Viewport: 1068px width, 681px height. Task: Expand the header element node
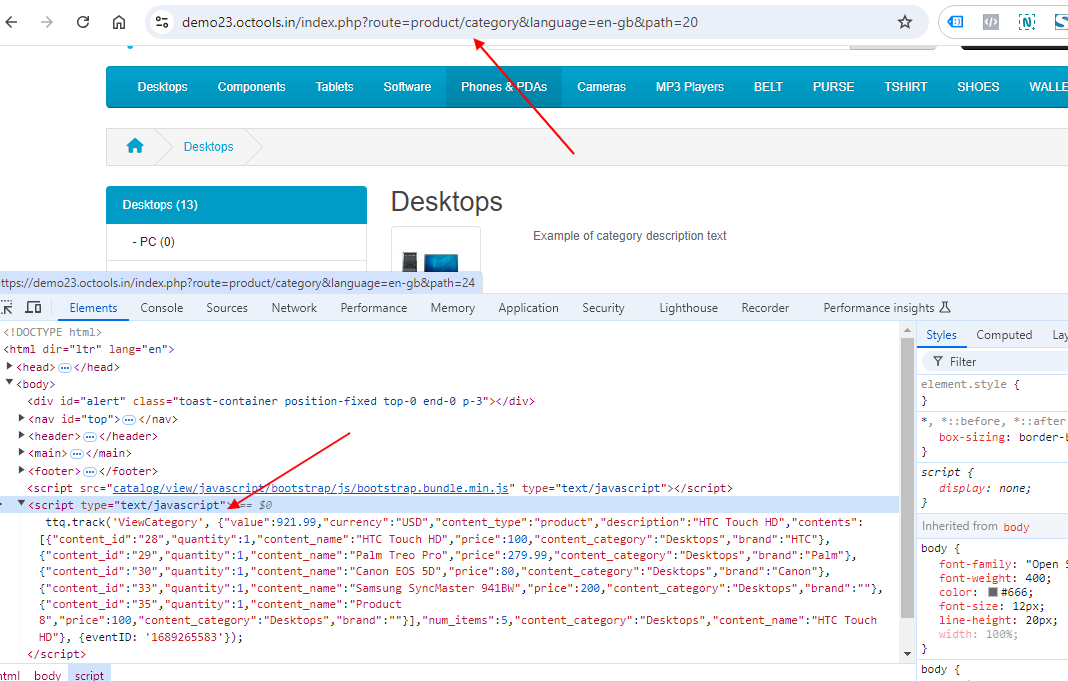point(21,435)
